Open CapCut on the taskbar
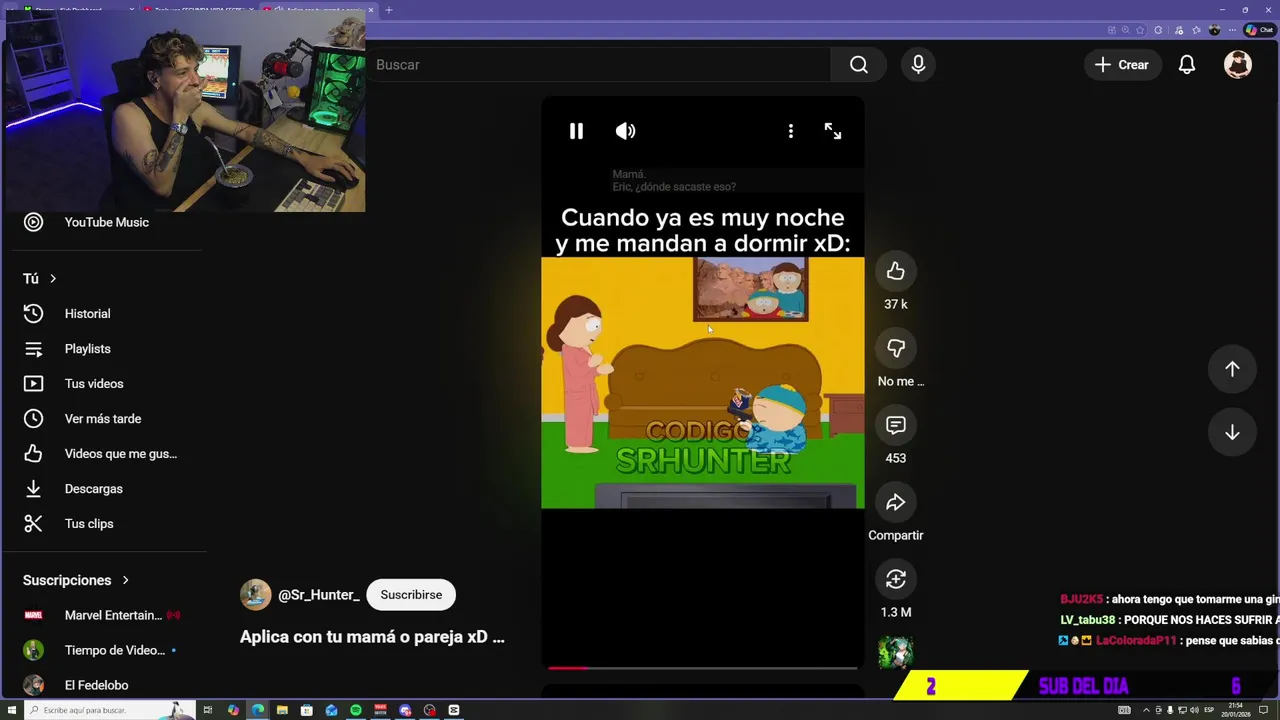The width and height of the screenshot is (1280, 720). 454,710
